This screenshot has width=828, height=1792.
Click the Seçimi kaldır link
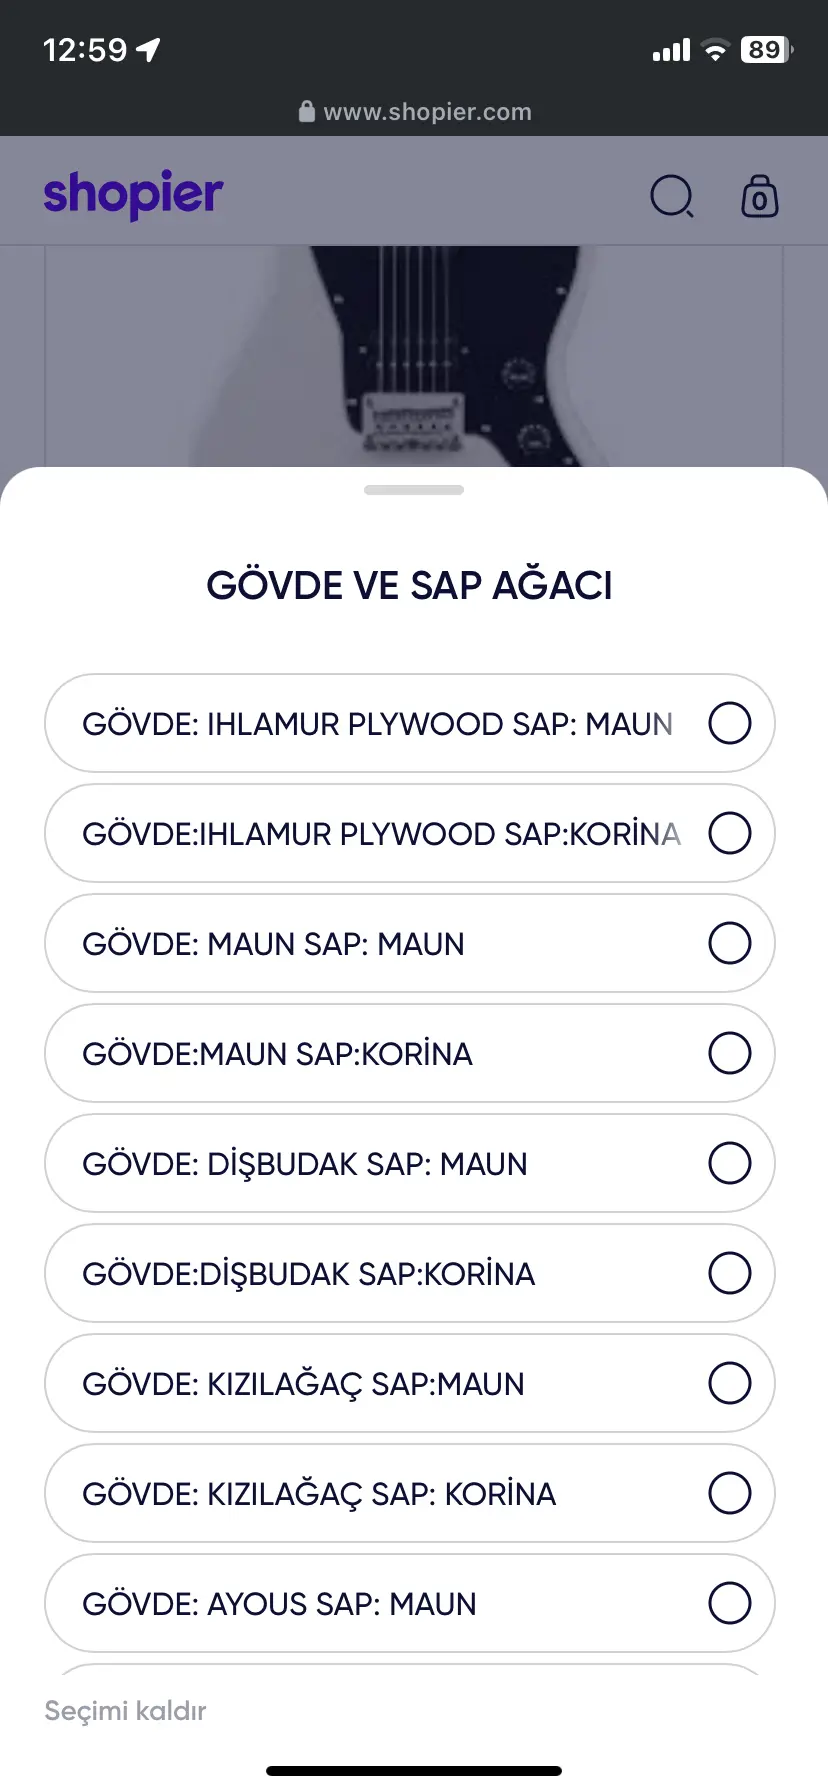click(125, 1710)
